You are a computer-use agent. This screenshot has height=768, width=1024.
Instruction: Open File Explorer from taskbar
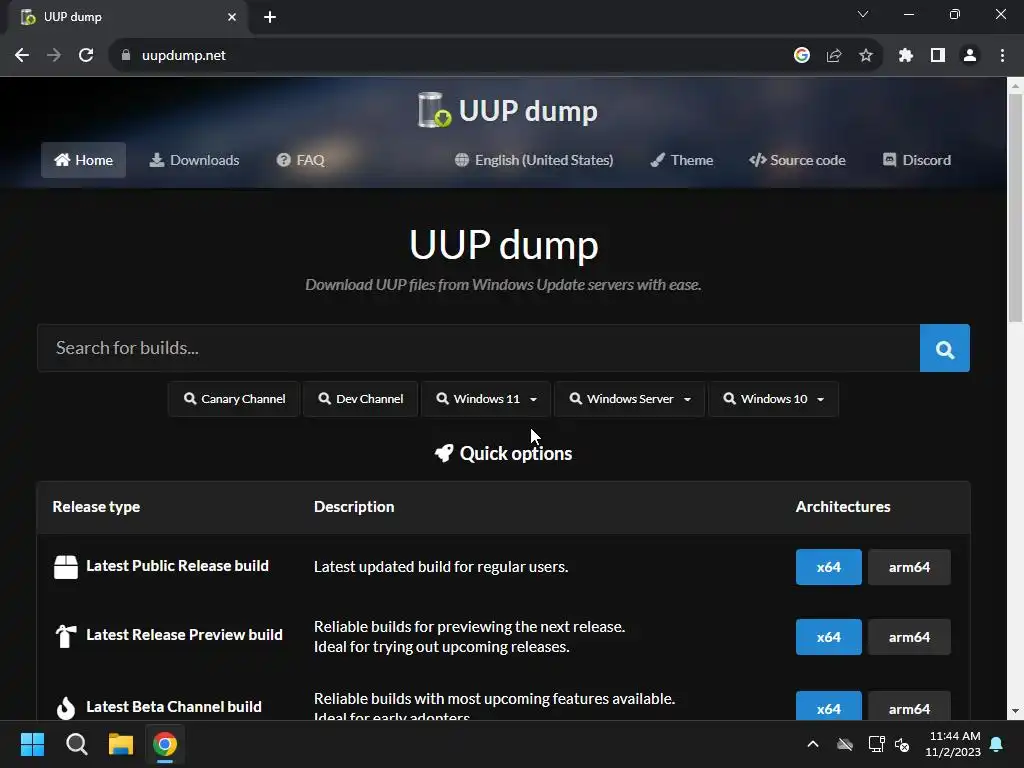pyautogui.click(x=121, y=744)
